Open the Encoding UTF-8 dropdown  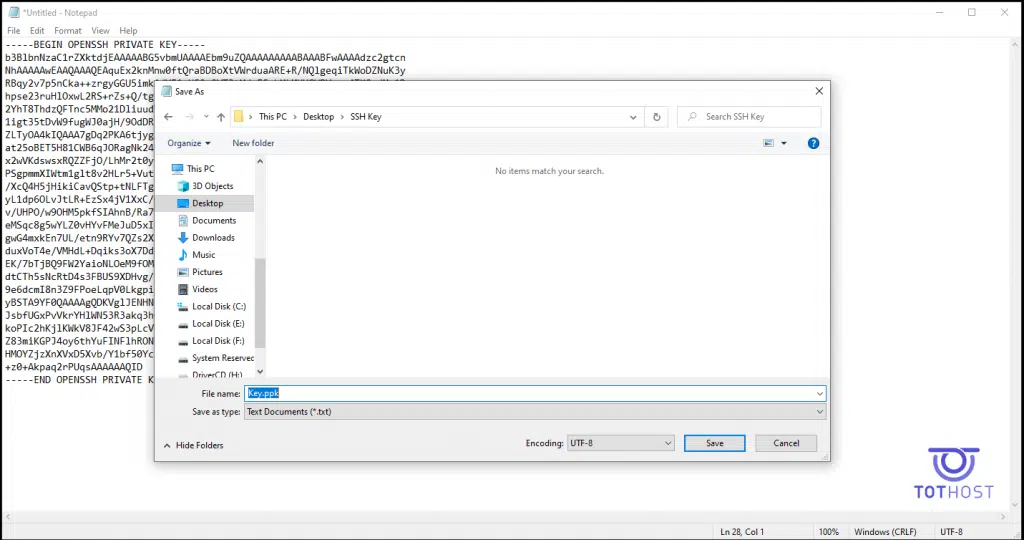tap(620, 443)
